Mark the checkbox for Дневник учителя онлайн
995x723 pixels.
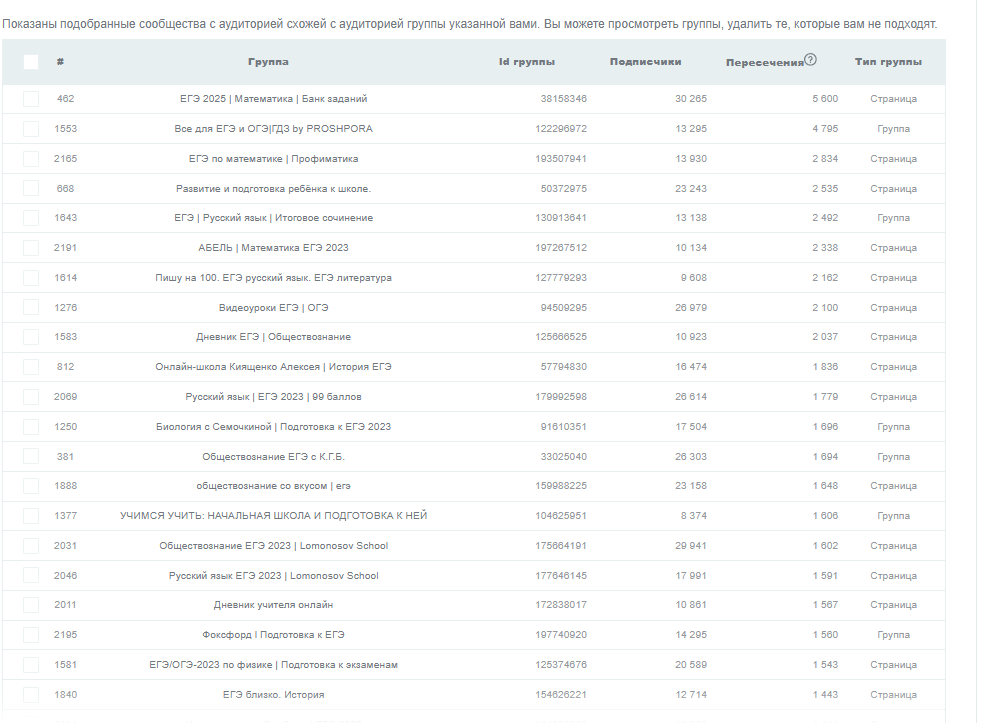(x=31, y=605)
